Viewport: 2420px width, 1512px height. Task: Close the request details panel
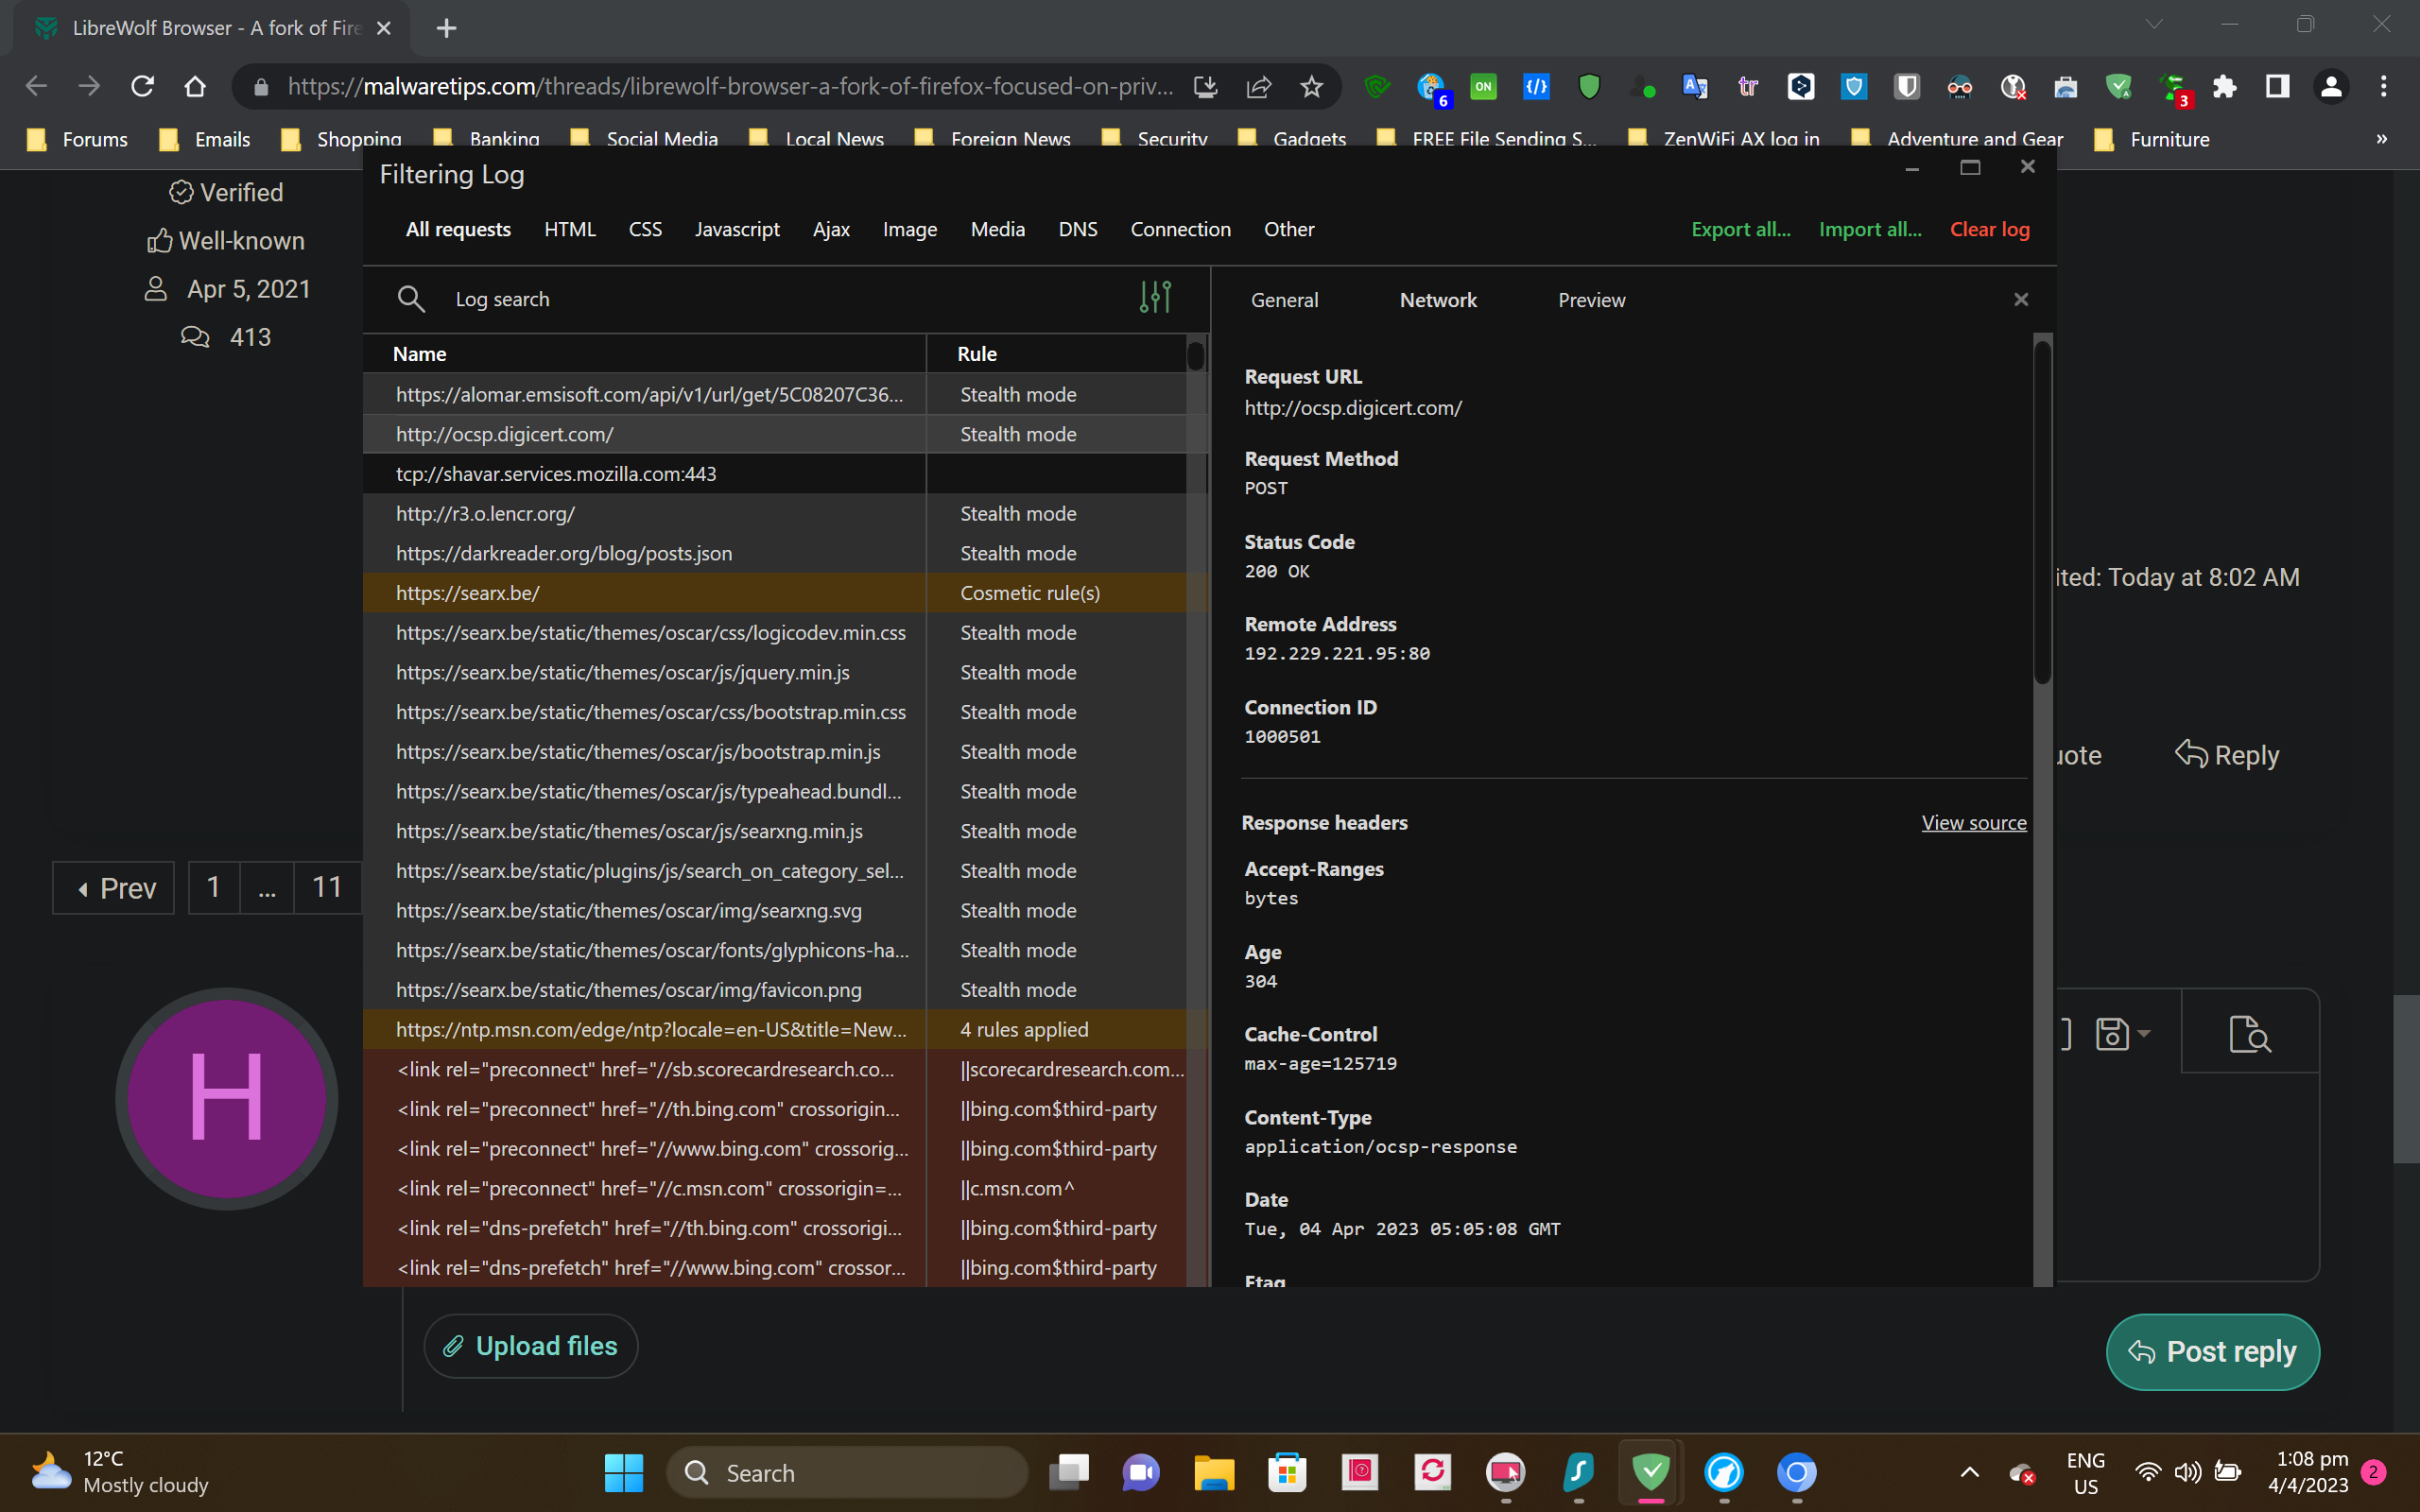point(2020,299)
